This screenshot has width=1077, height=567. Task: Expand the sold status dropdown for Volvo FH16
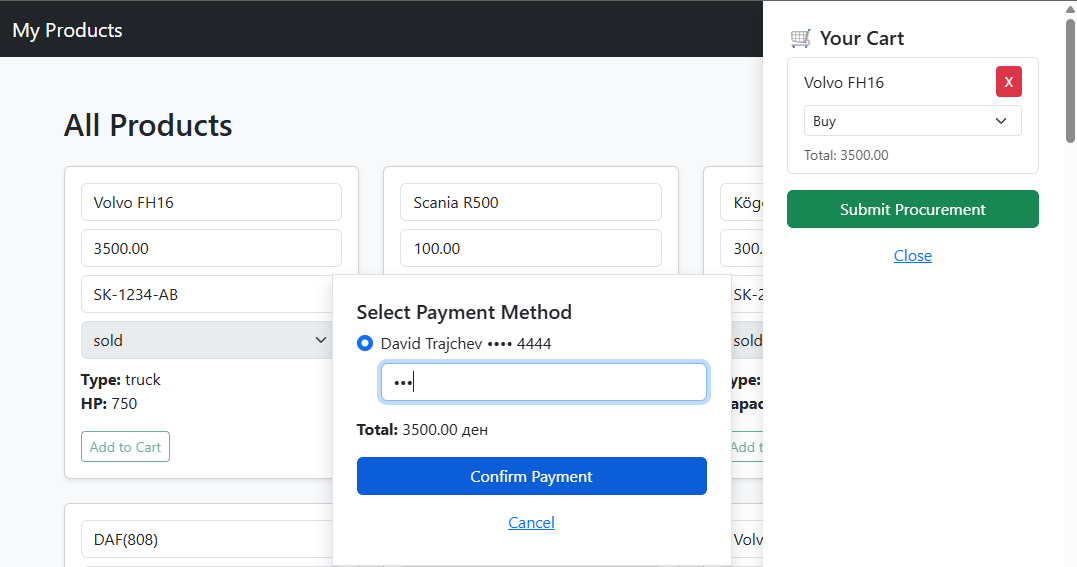coord(210,340)
